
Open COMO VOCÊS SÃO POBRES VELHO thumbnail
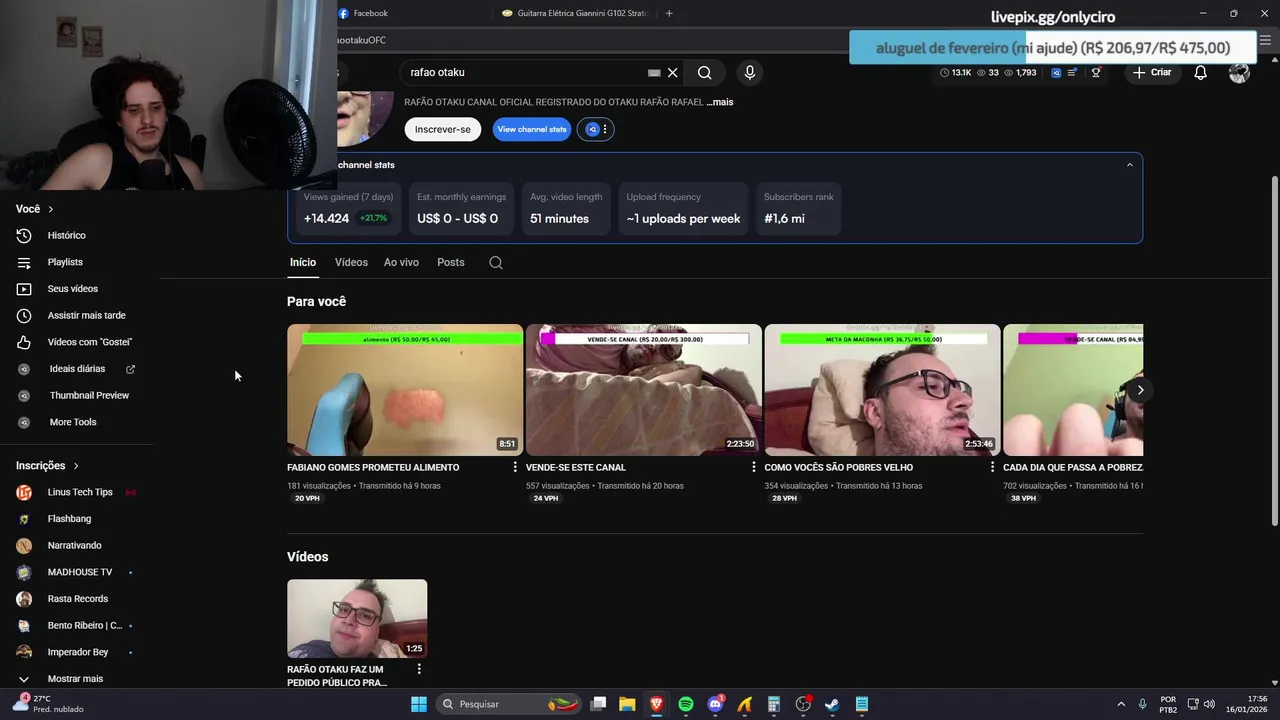click(882, 390)
